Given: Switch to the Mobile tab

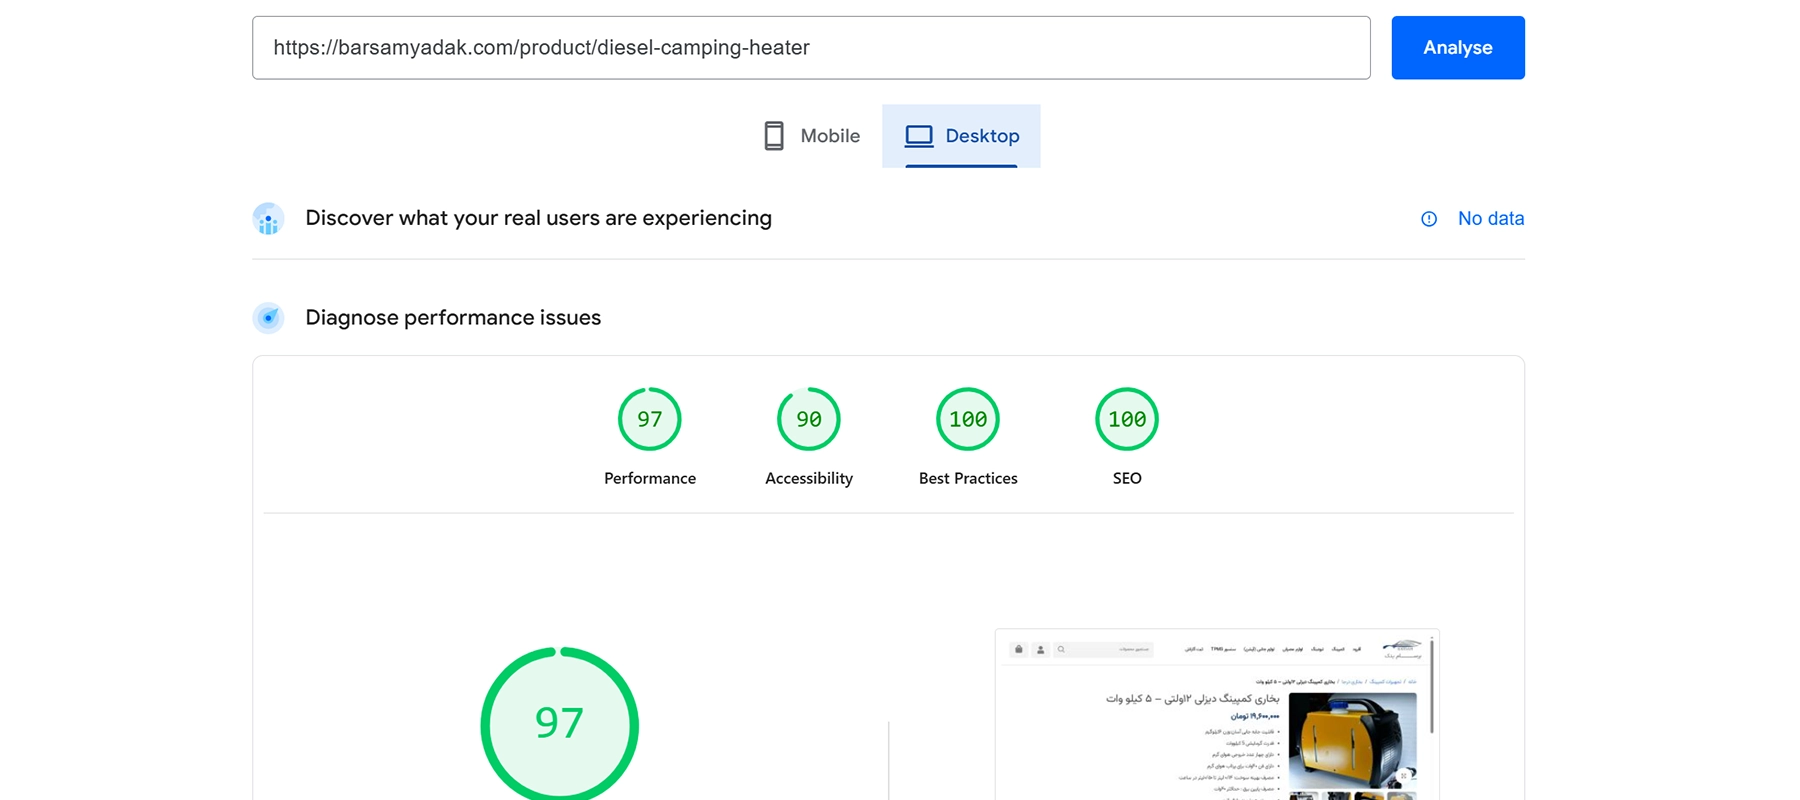Looking at the screenshot, I should pyautogui.click(x=811, y=136).
